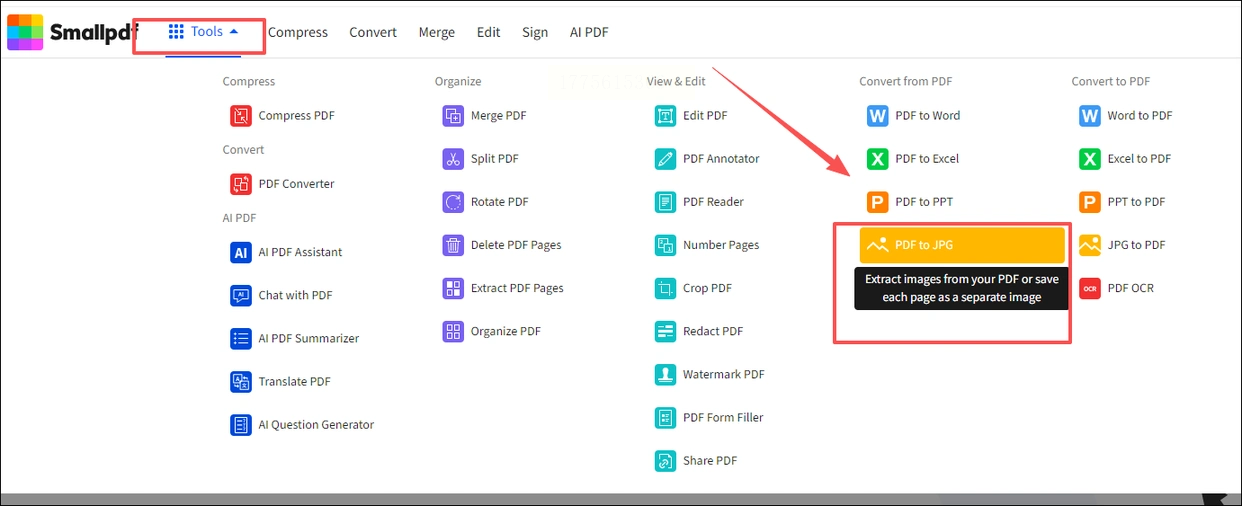Click the Word to PDF icon
Screen dimensions: 1242x506
1089,116
